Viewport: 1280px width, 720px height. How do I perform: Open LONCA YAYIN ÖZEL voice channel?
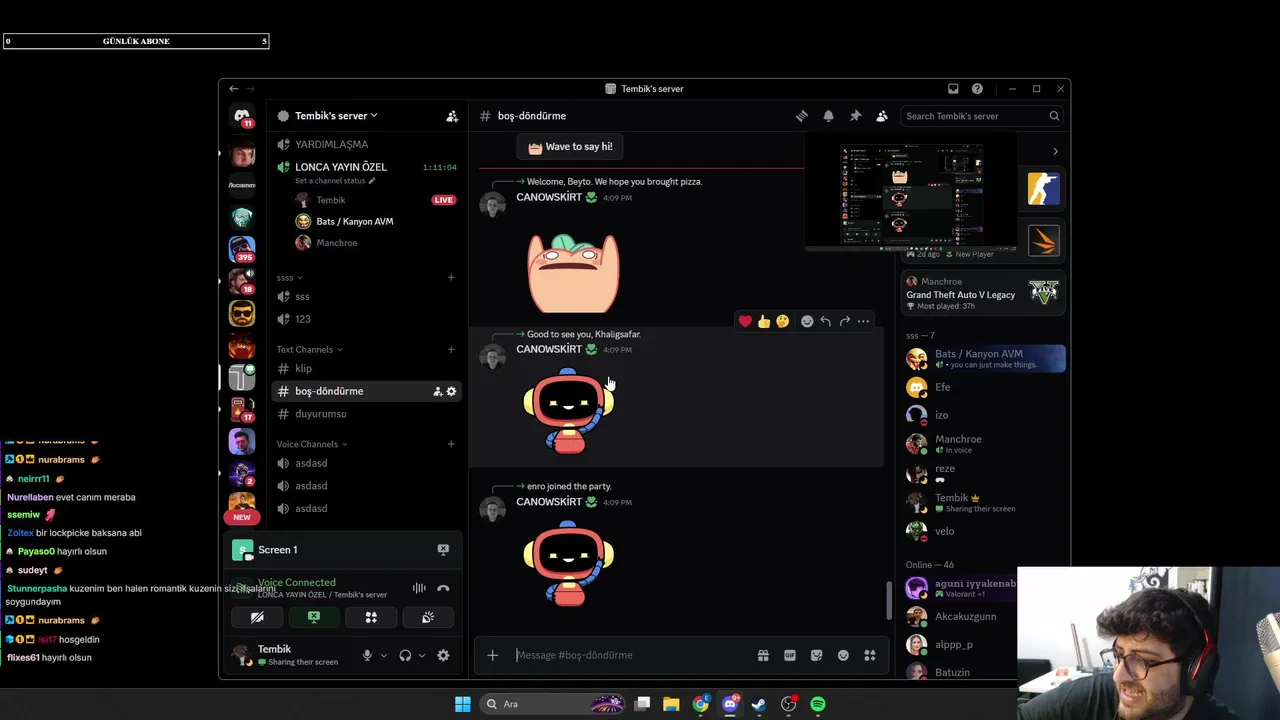[366, 167]
